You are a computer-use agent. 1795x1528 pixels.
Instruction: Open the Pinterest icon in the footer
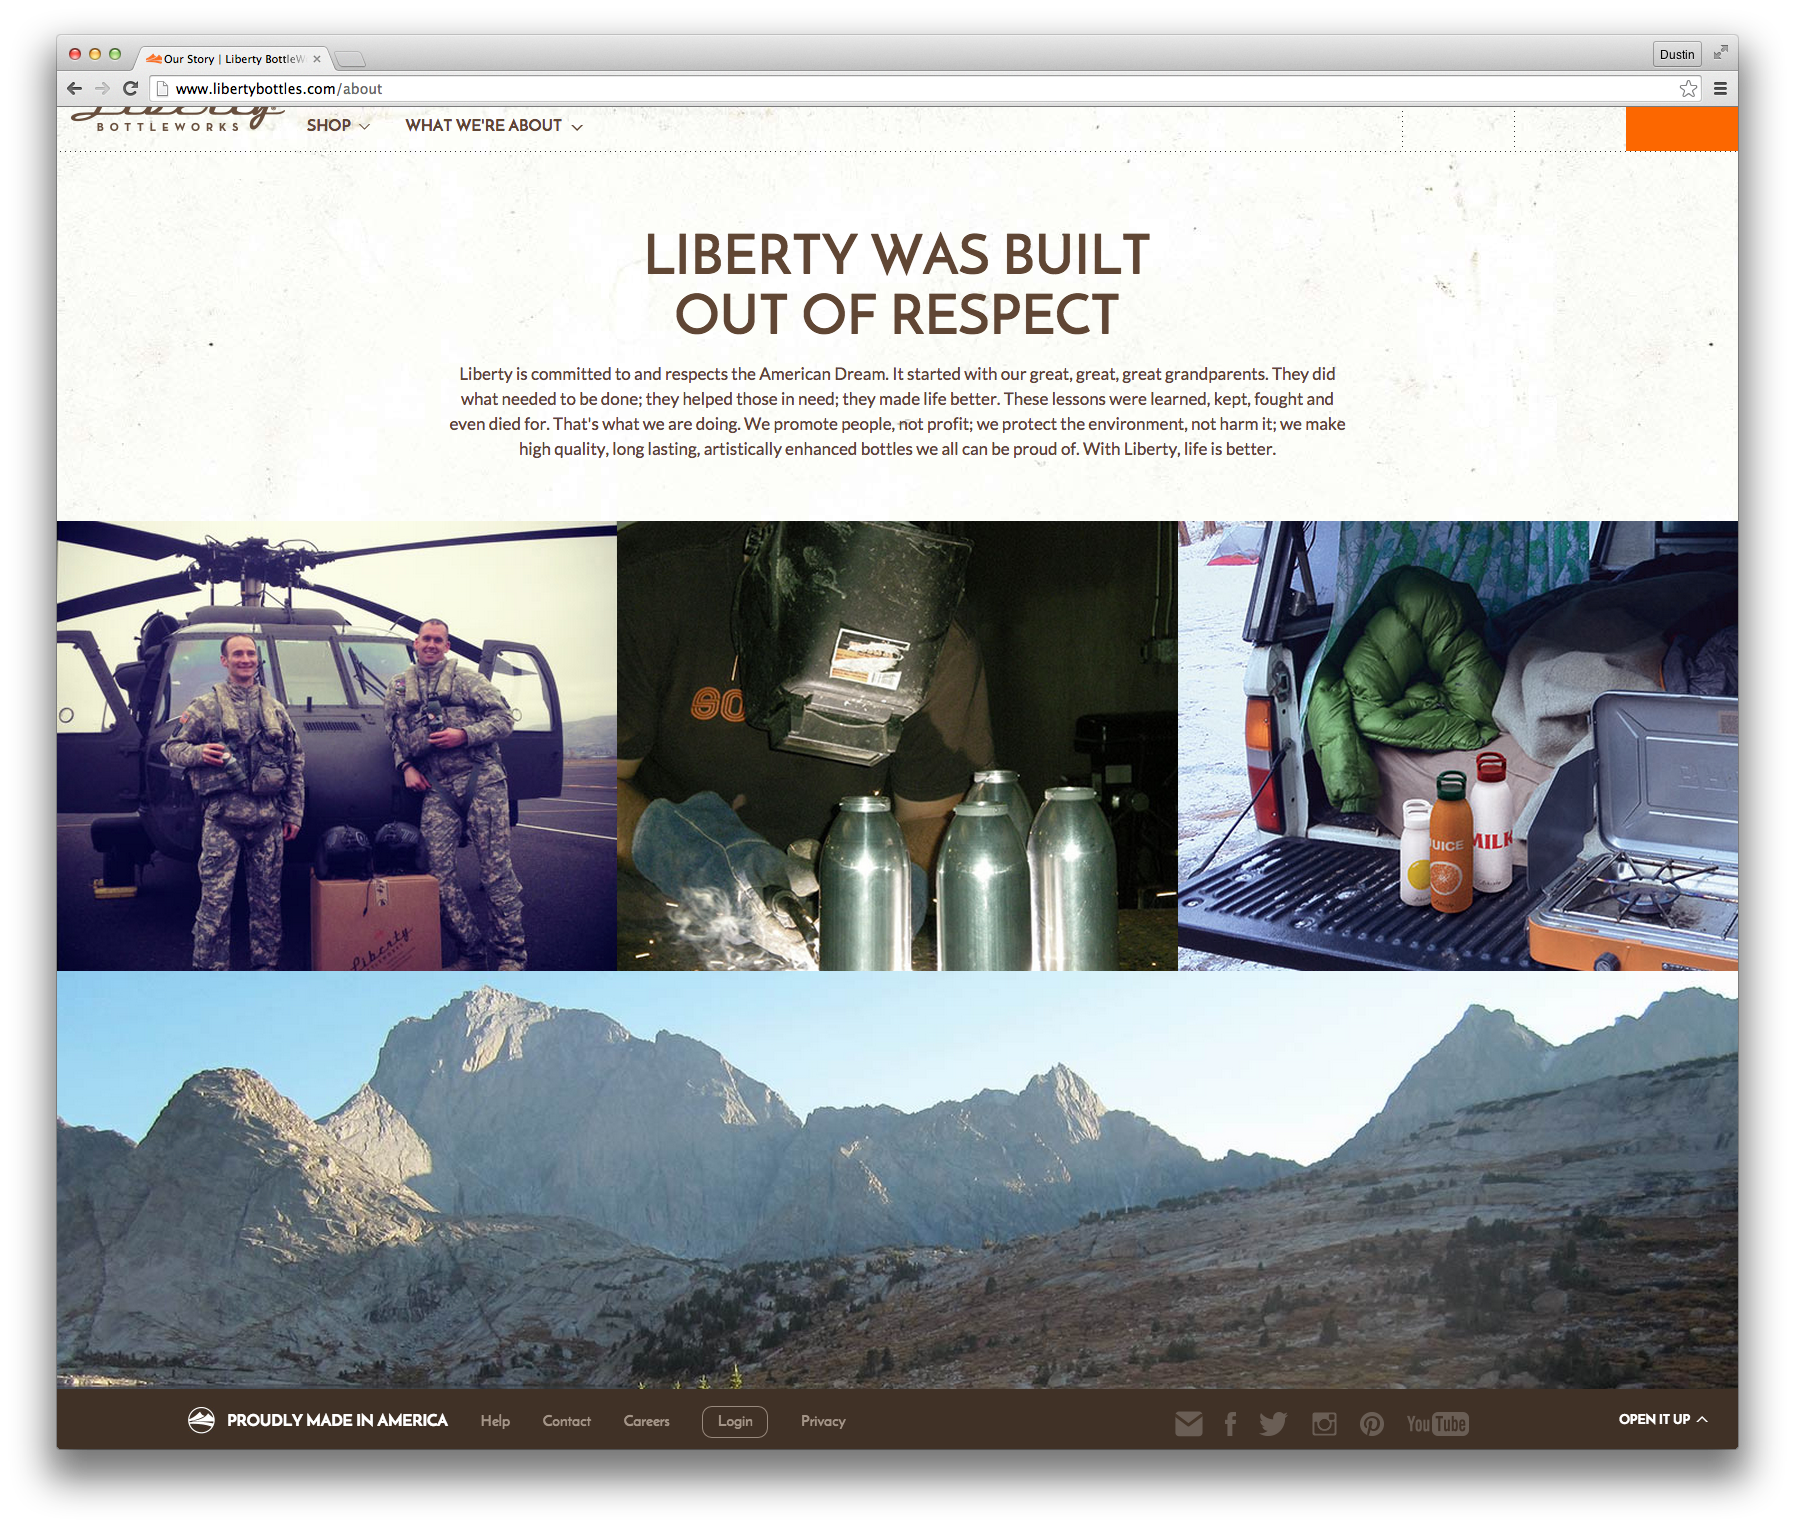pyautogui.click(x=1371, y=1423)
